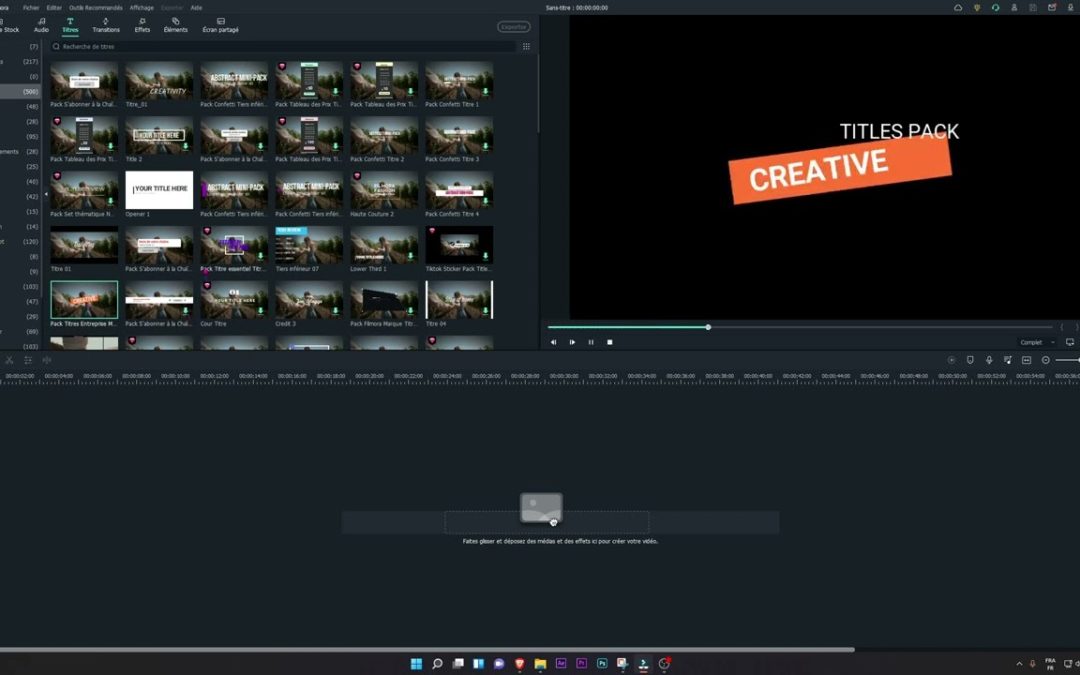1080x675 pixels.
Task: Download the Pack Confetti Titre 3 title
Action: (x=486, y=146)
